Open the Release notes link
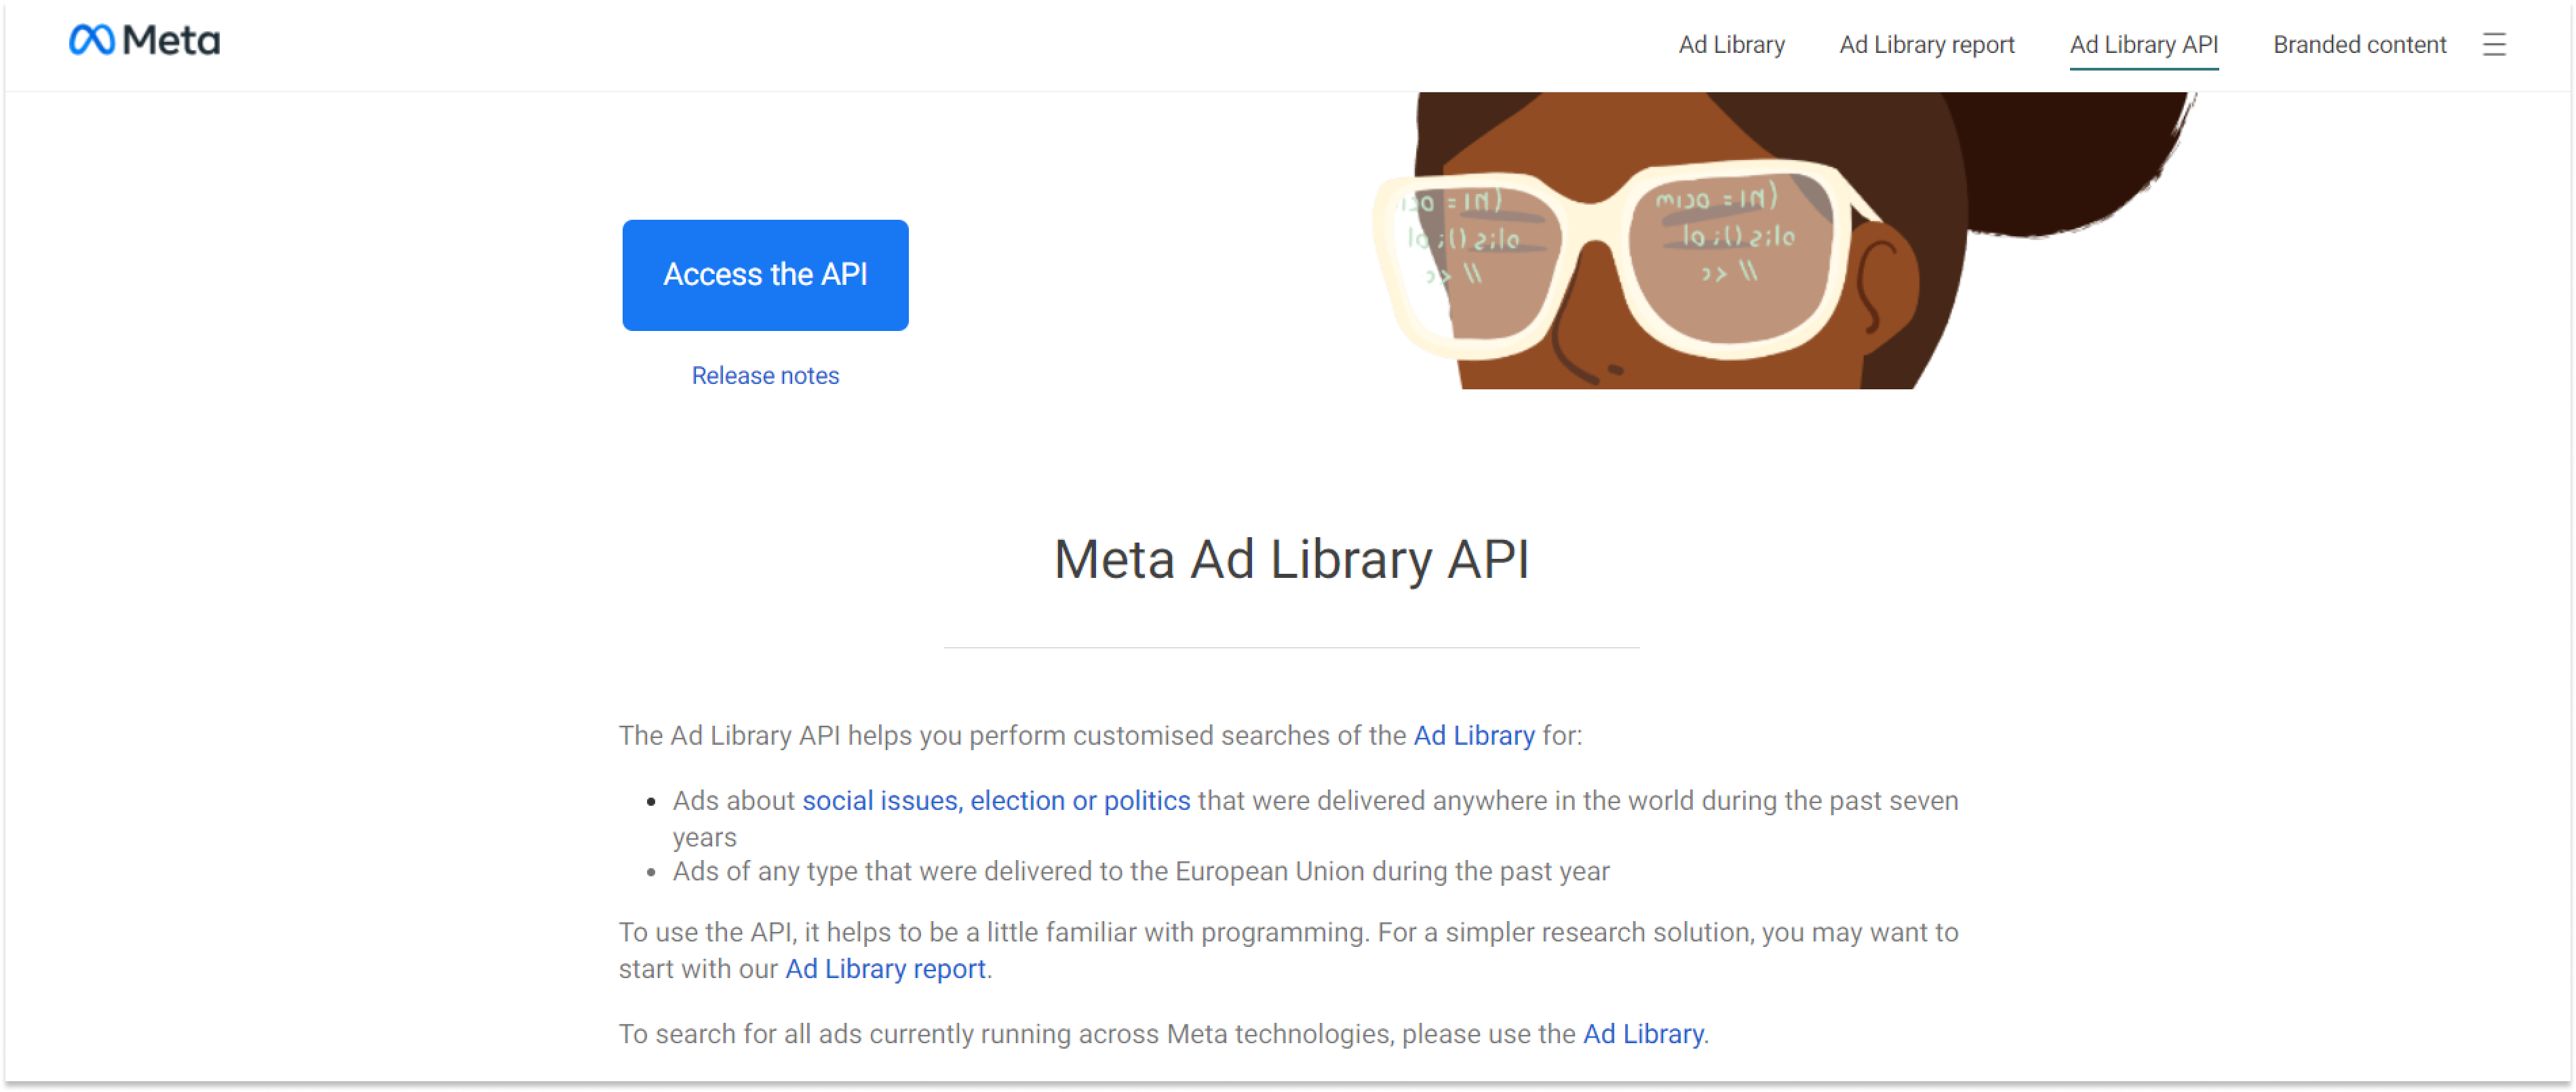The image size is (2576, 1092). 765,376
